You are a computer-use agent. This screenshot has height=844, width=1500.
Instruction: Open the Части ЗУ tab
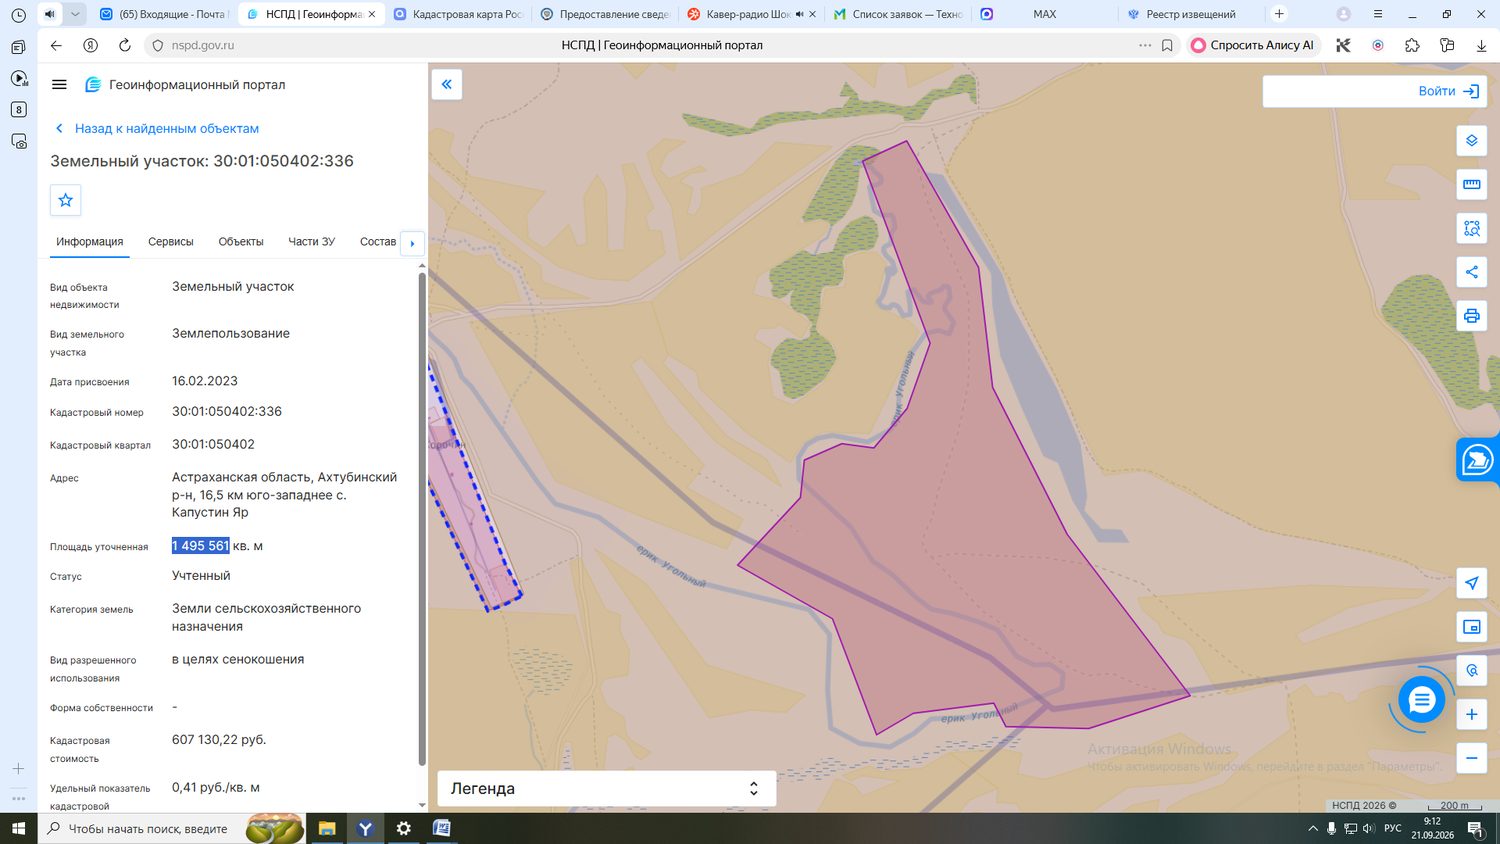(x=312, y=242)
